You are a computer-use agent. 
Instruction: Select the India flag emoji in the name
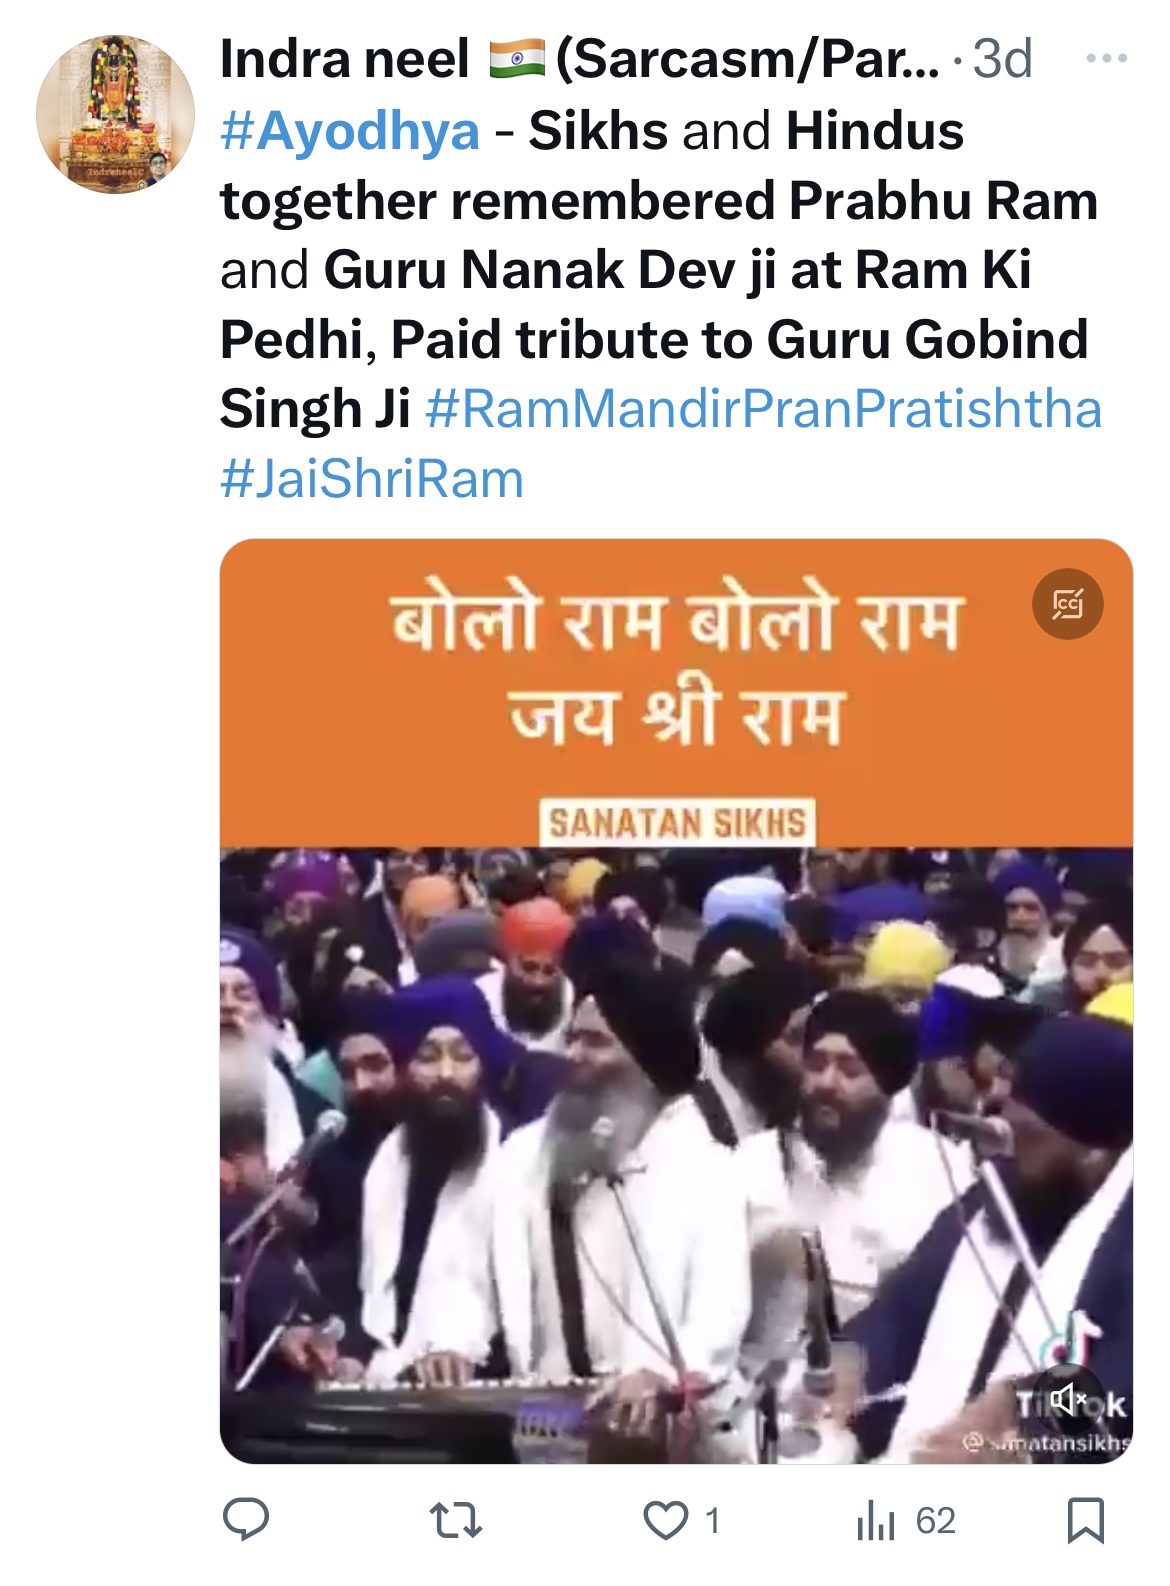tap(517, 58)
